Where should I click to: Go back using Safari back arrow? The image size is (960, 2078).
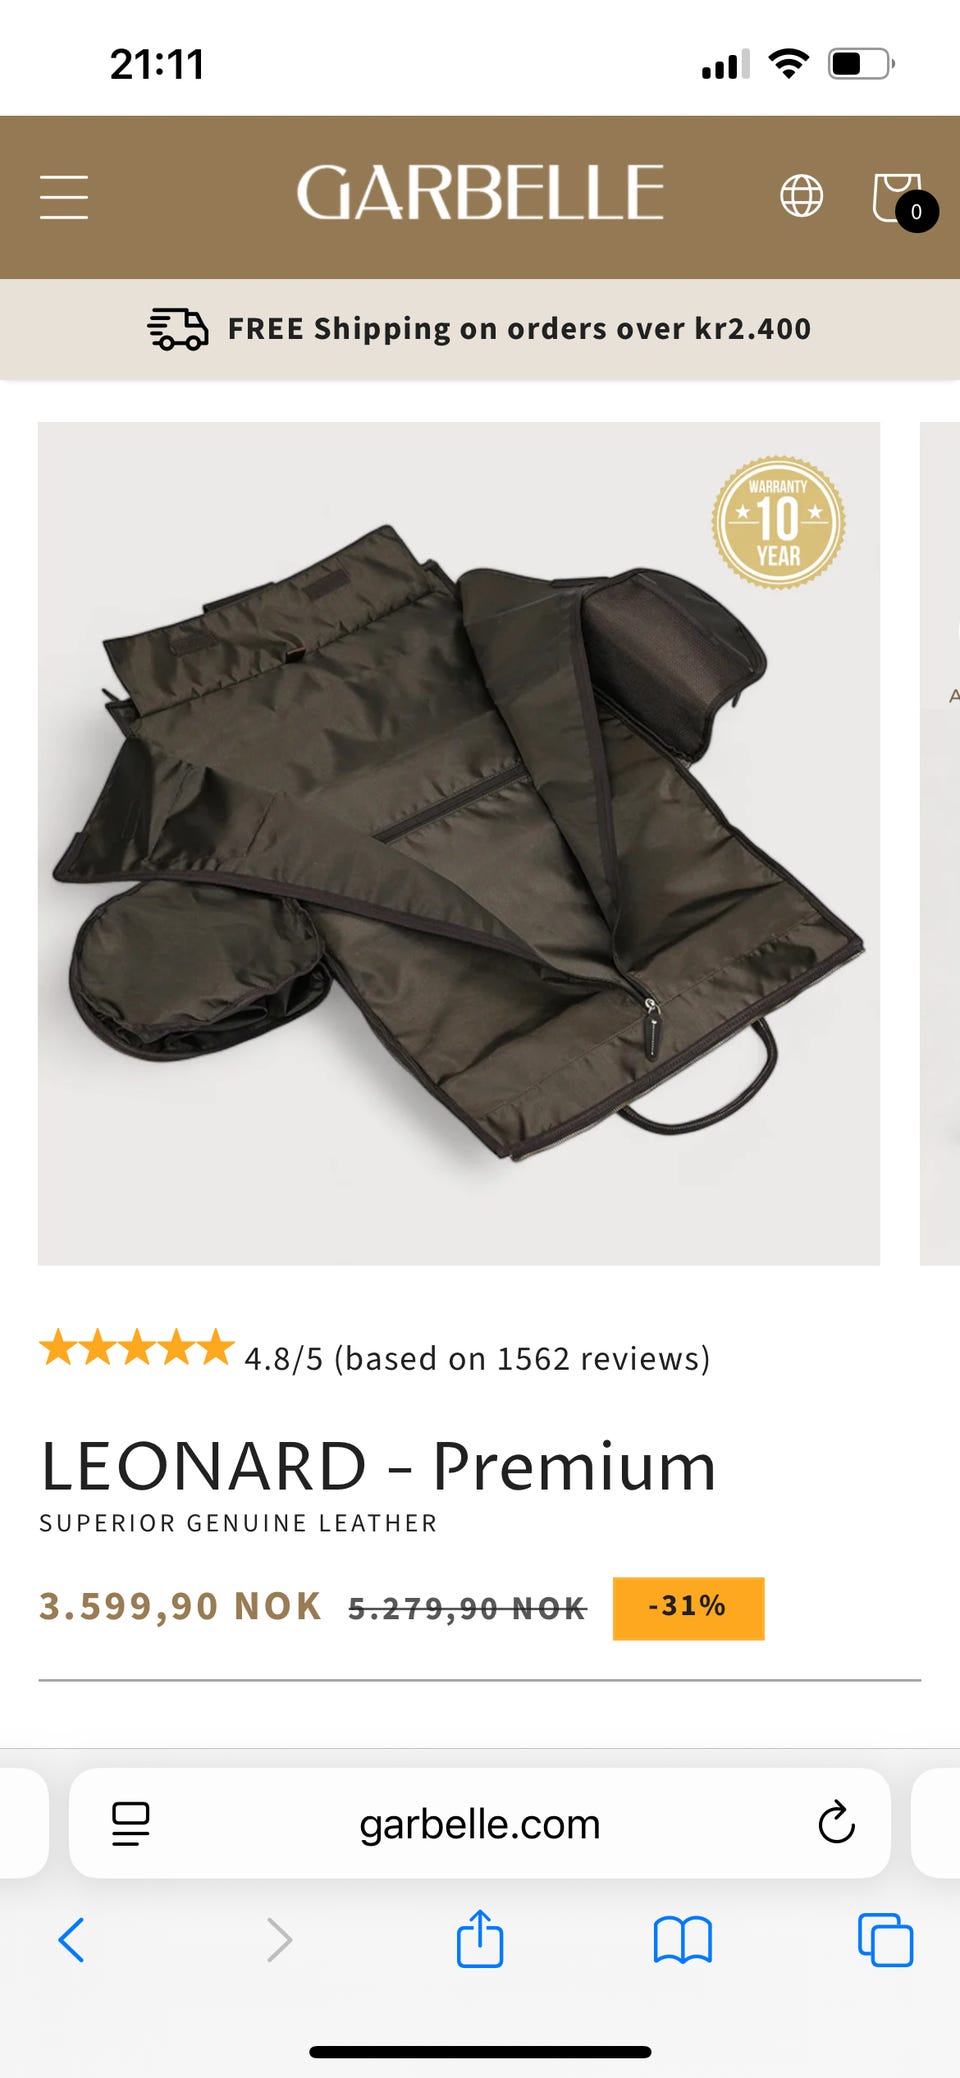71,1940
